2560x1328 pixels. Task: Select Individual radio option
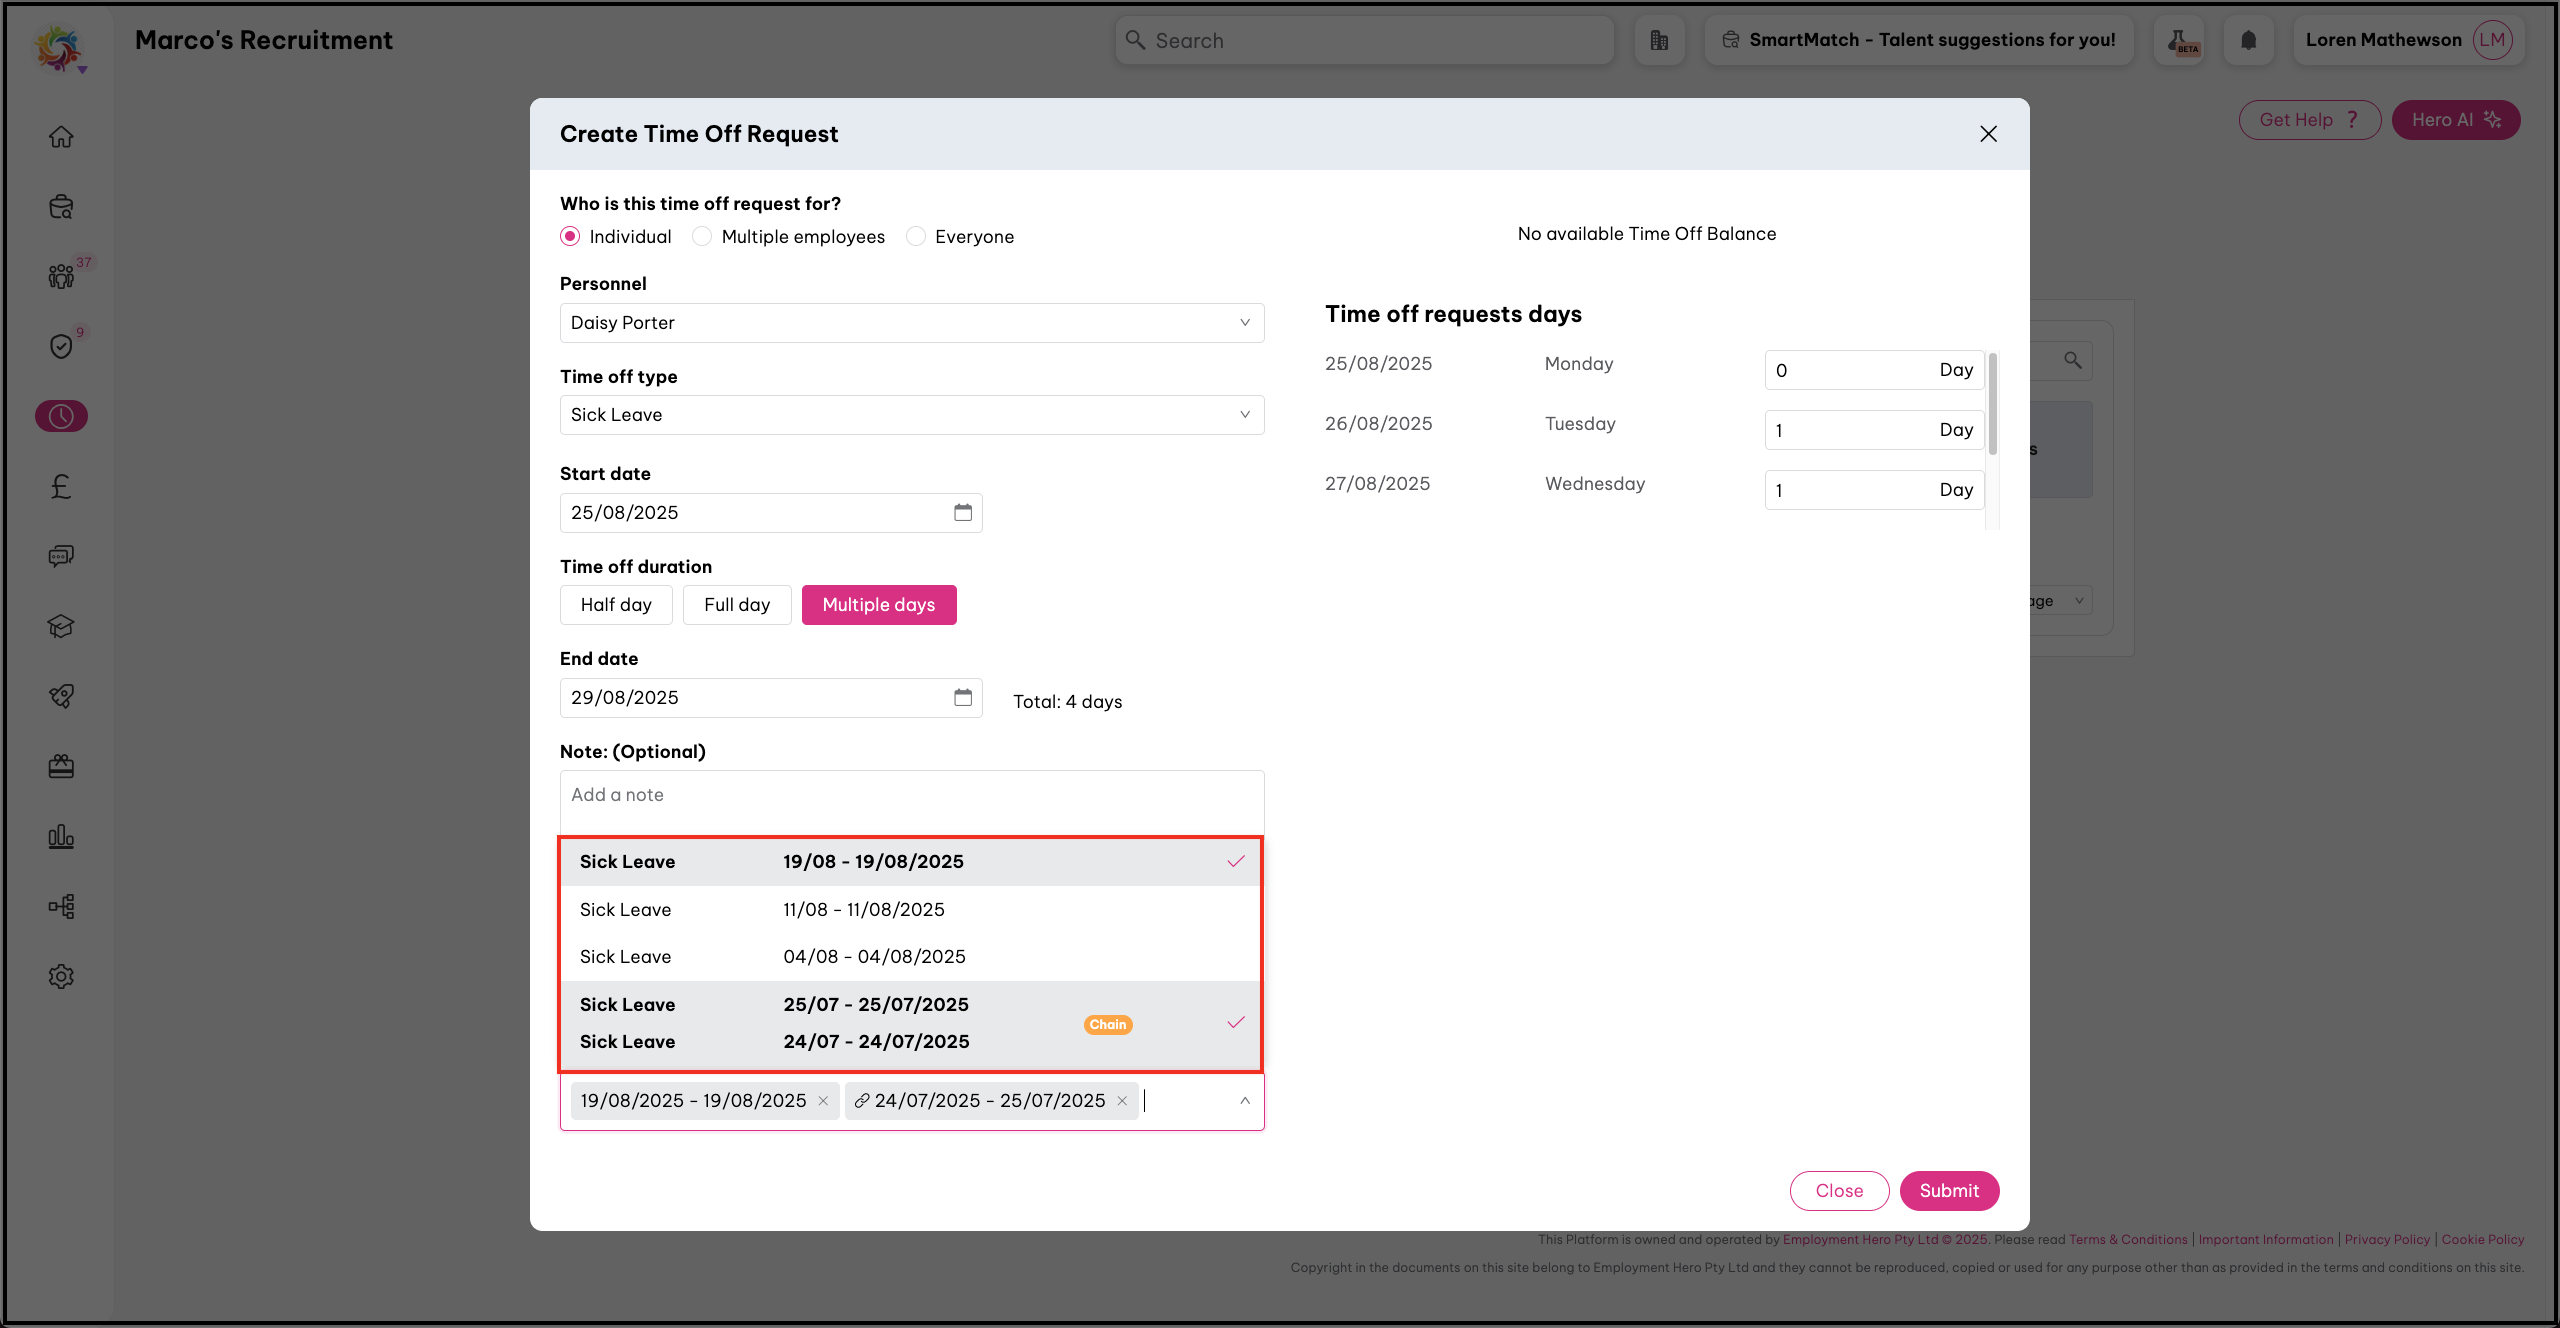570,237
